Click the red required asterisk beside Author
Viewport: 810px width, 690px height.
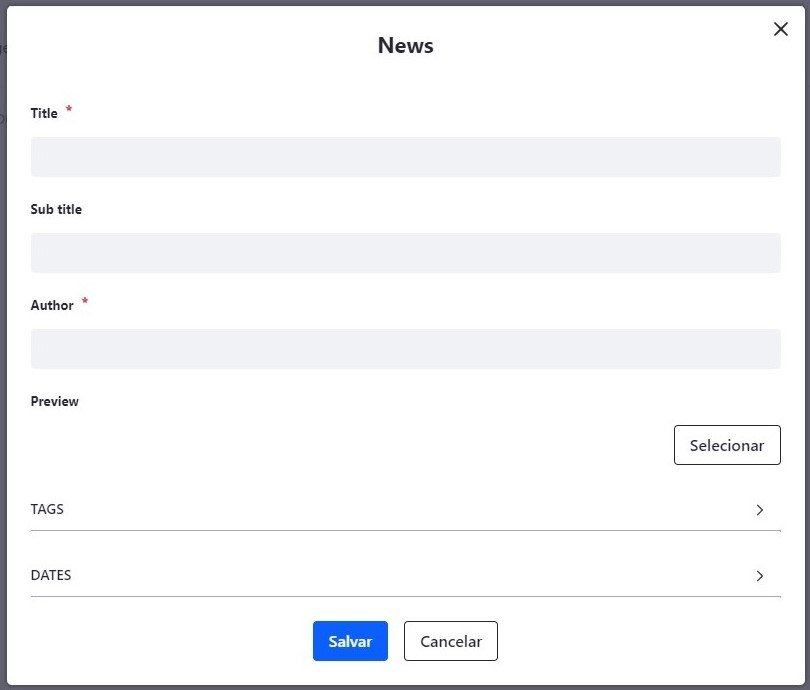(85, 301)
